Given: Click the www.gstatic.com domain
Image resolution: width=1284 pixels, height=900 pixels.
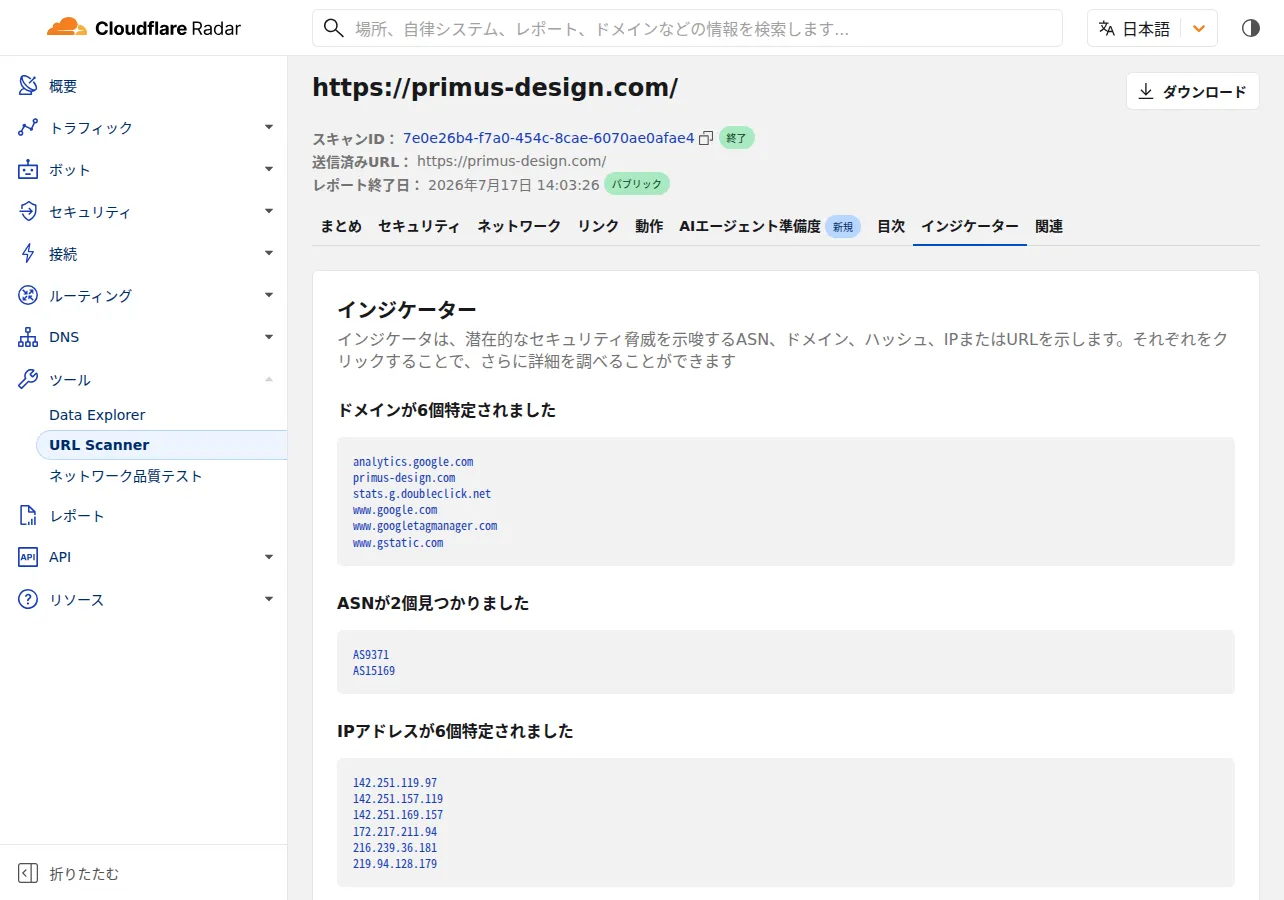Looking at the screenshot, I should [398, 543].
